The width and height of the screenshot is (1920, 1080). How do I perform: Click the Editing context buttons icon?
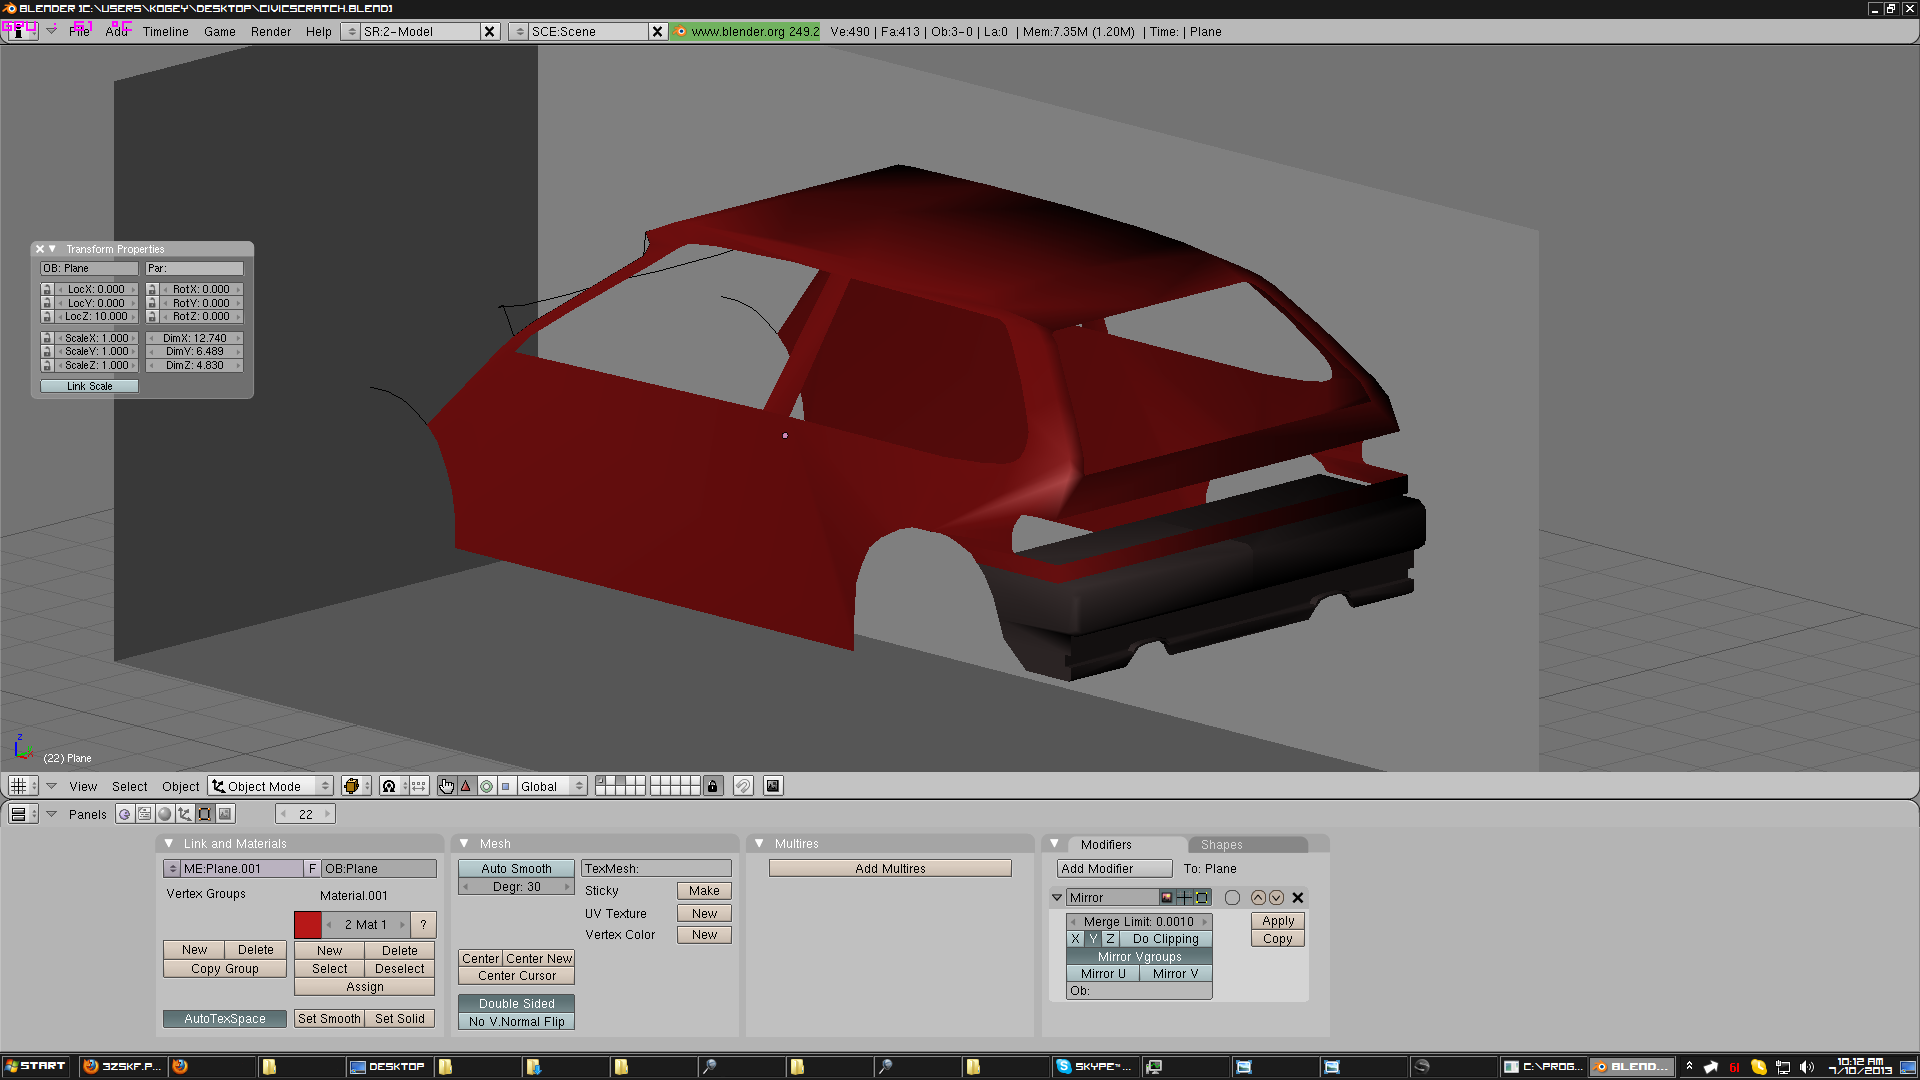(x=205, y=814)
